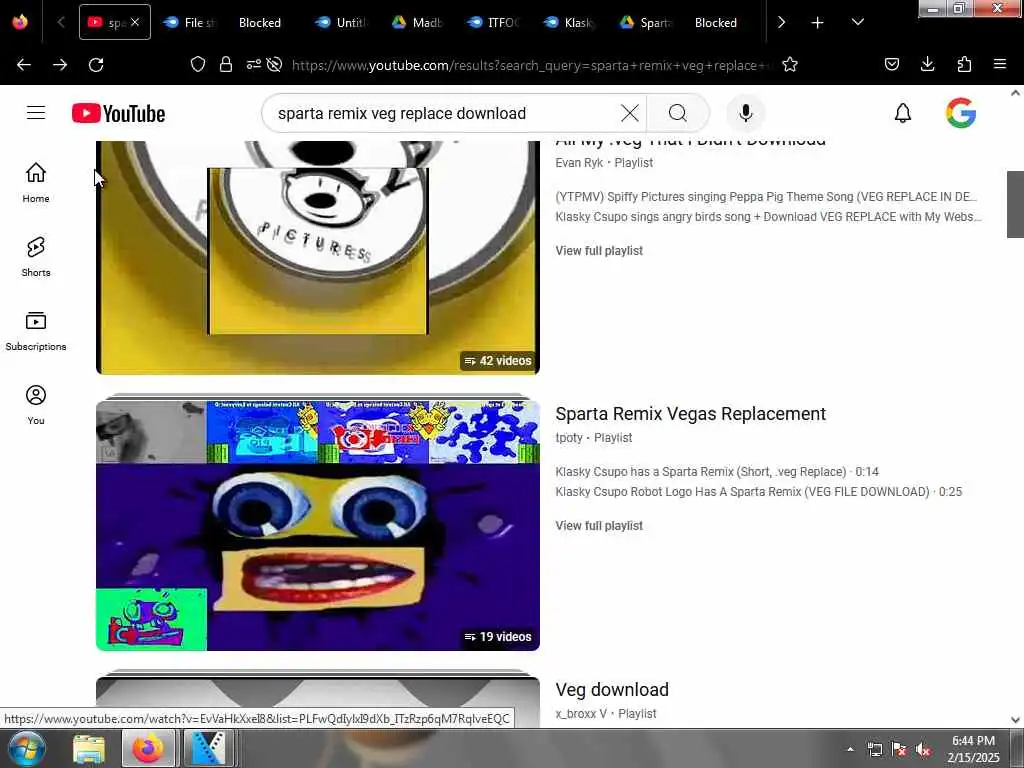The image size is (1024, 768).
Task: Show hidden system tray icons
Action: [850, 749]
